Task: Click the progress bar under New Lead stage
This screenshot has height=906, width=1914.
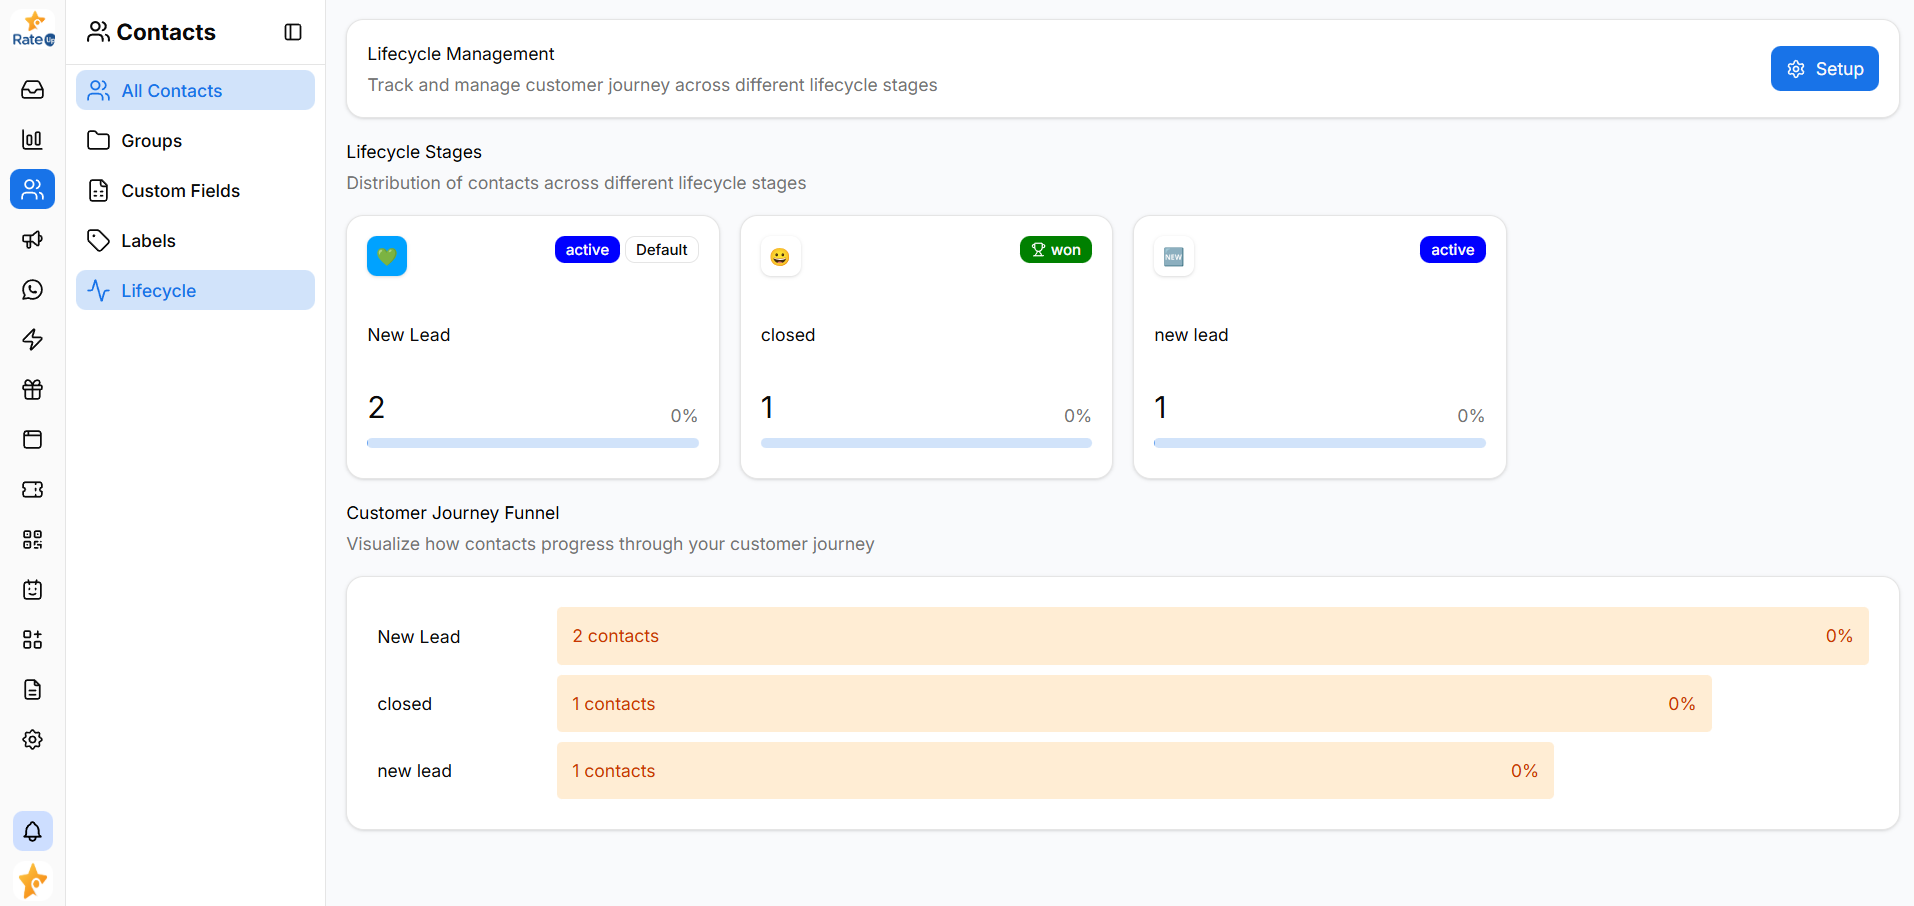Action: click(x=532, y=442)
